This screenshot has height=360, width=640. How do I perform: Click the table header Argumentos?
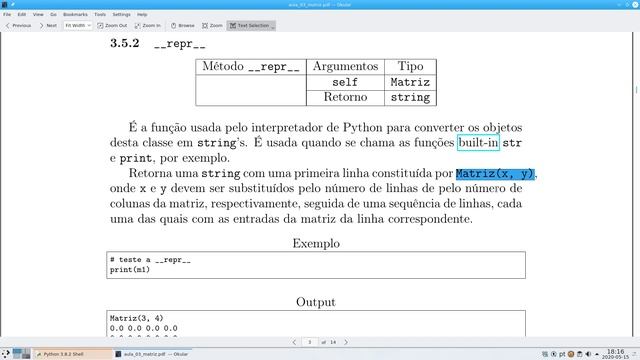click(345, 67)
